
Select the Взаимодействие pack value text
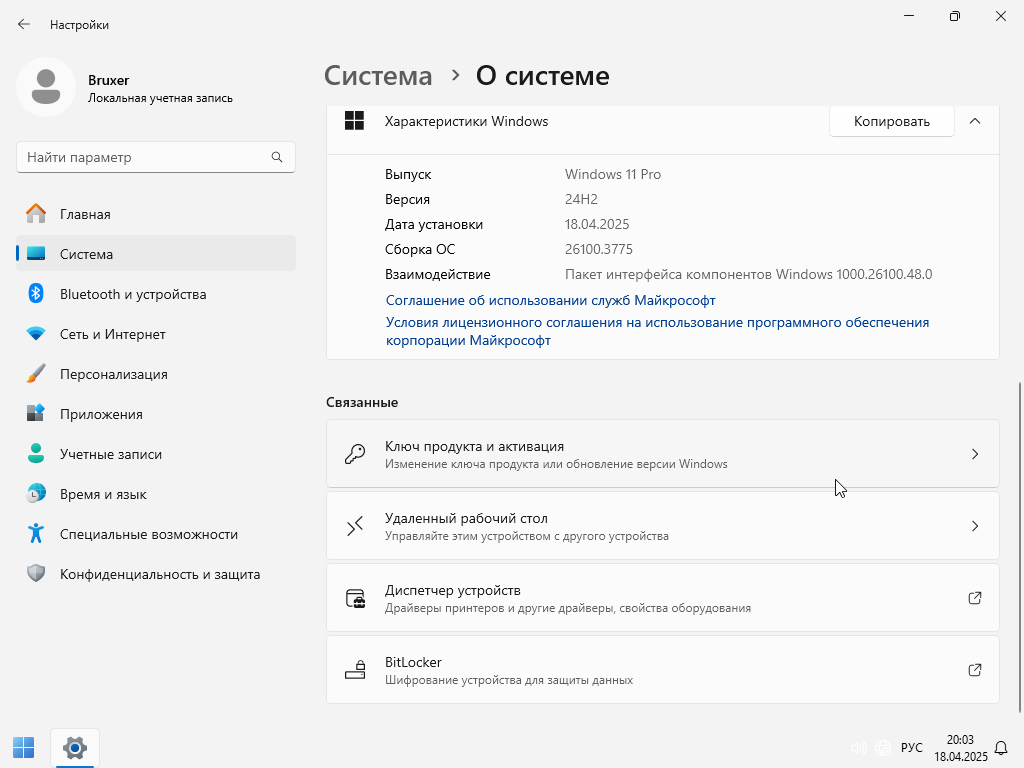coord(748,274)
